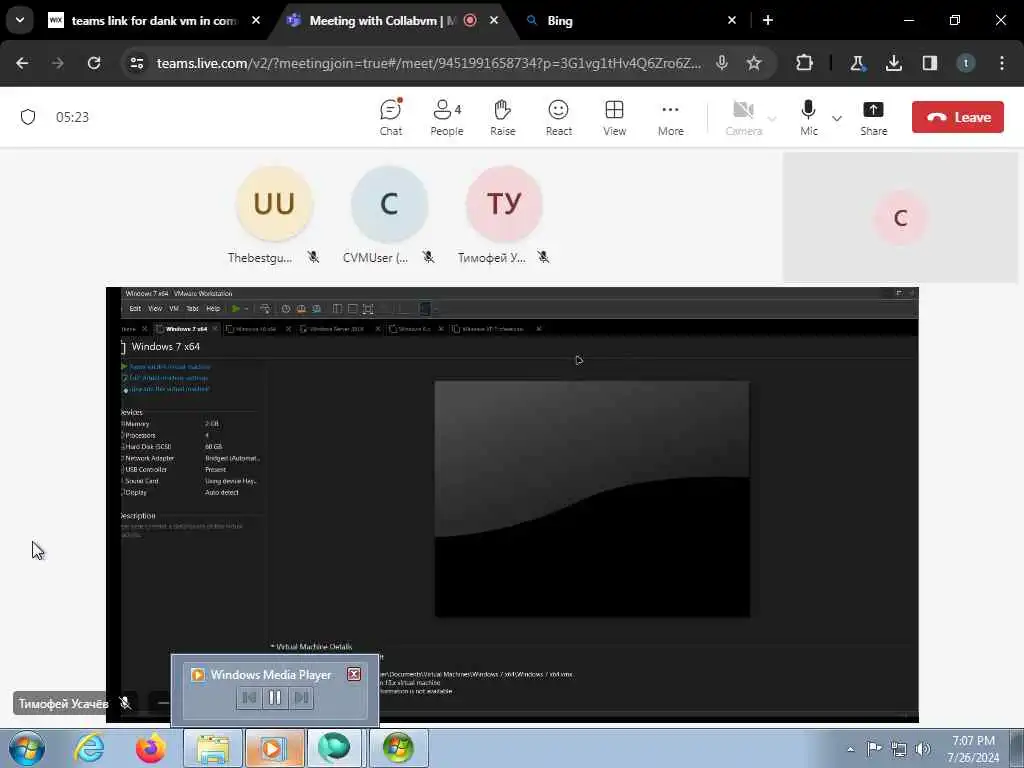Click Windows 7 x64 tab in shared VMware
The image size is (1024, 768).
[x=186, y=328]
